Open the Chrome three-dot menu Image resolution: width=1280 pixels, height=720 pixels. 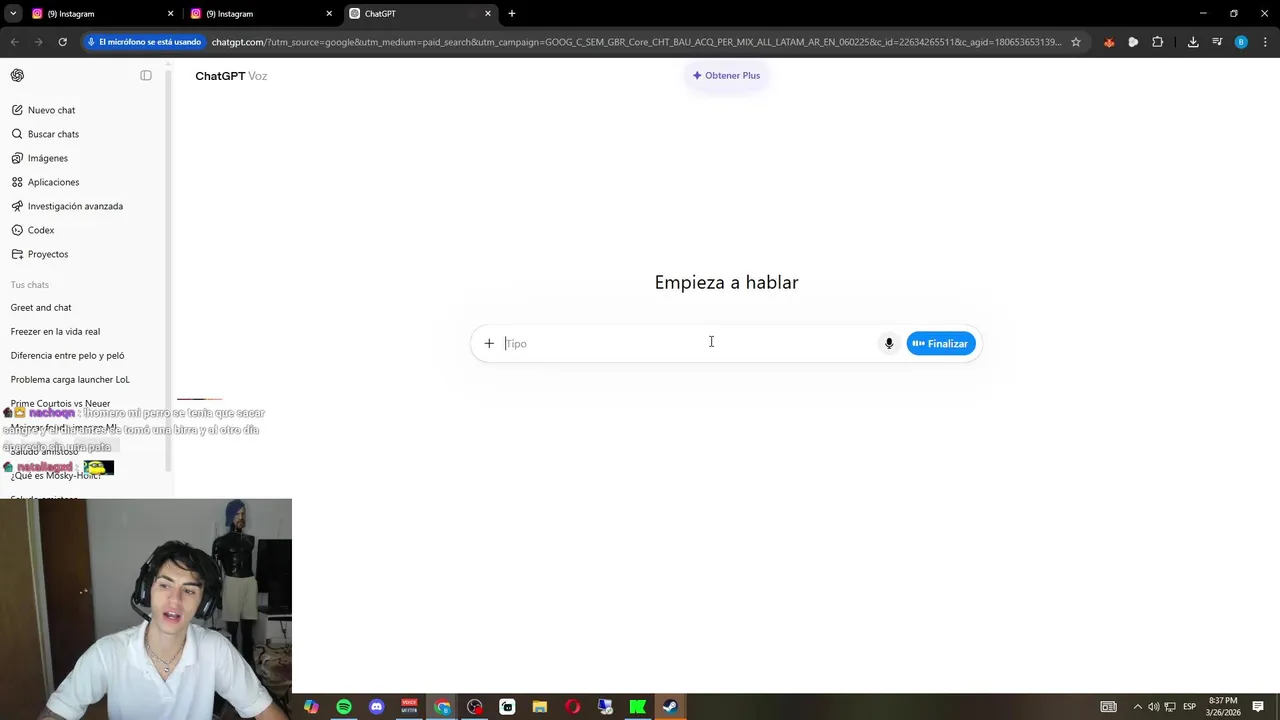1266,42
